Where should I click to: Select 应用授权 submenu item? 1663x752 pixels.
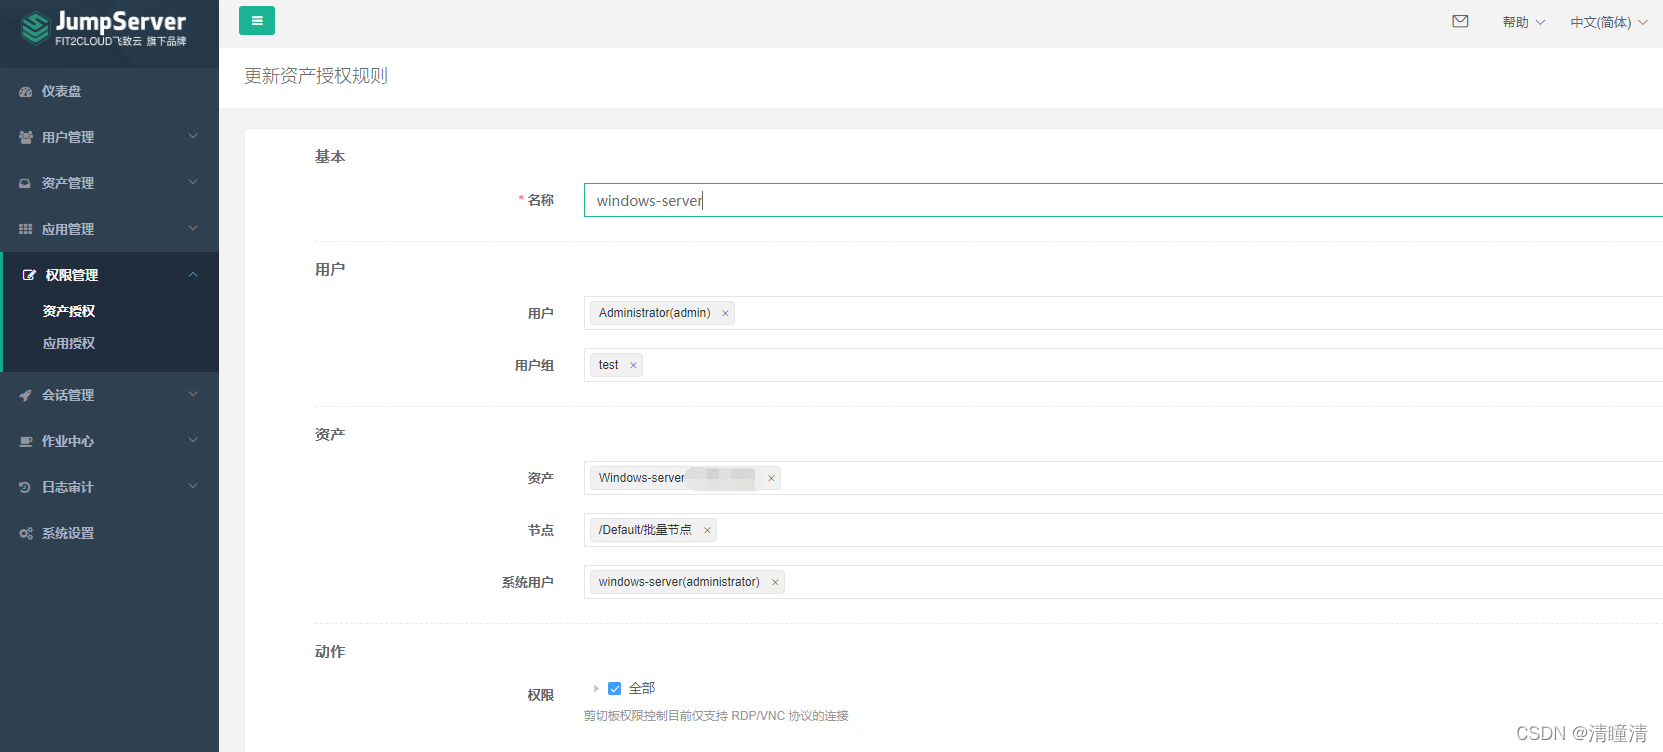[x=69, y=343]
